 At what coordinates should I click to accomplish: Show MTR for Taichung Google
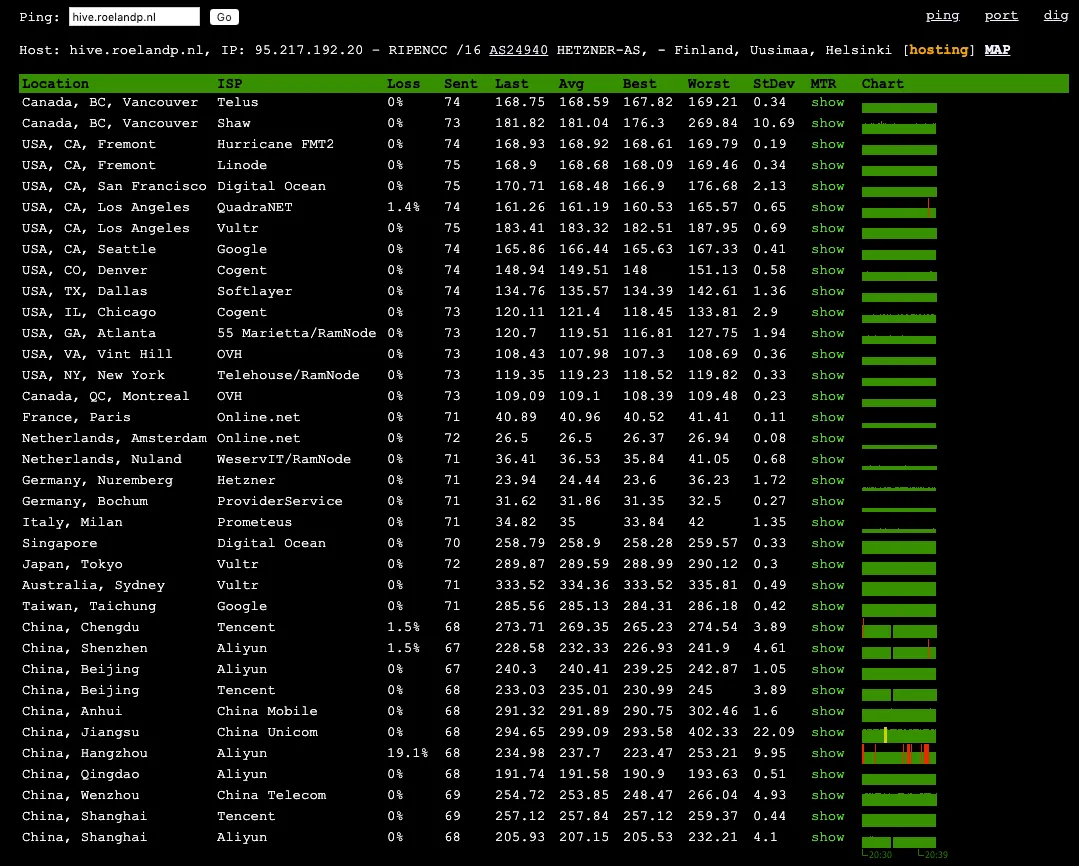827,606
